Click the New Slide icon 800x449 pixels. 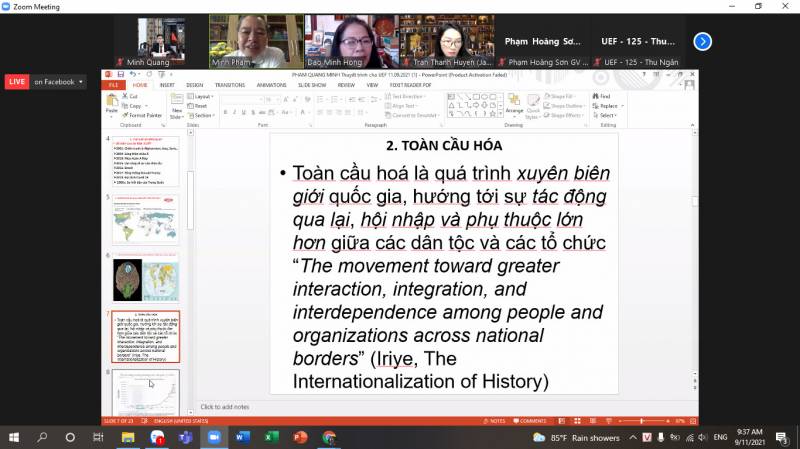pos(177,104)
